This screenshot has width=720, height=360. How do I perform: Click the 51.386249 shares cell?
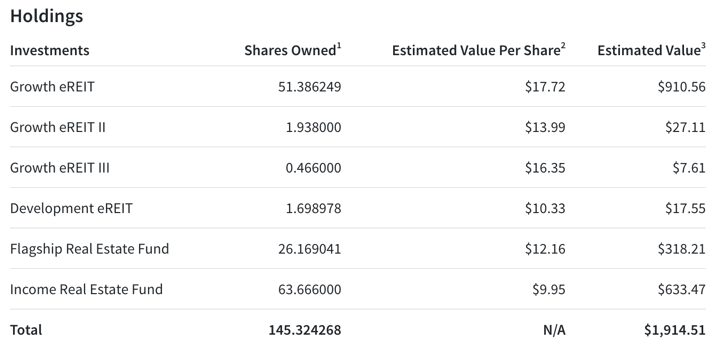309,87
